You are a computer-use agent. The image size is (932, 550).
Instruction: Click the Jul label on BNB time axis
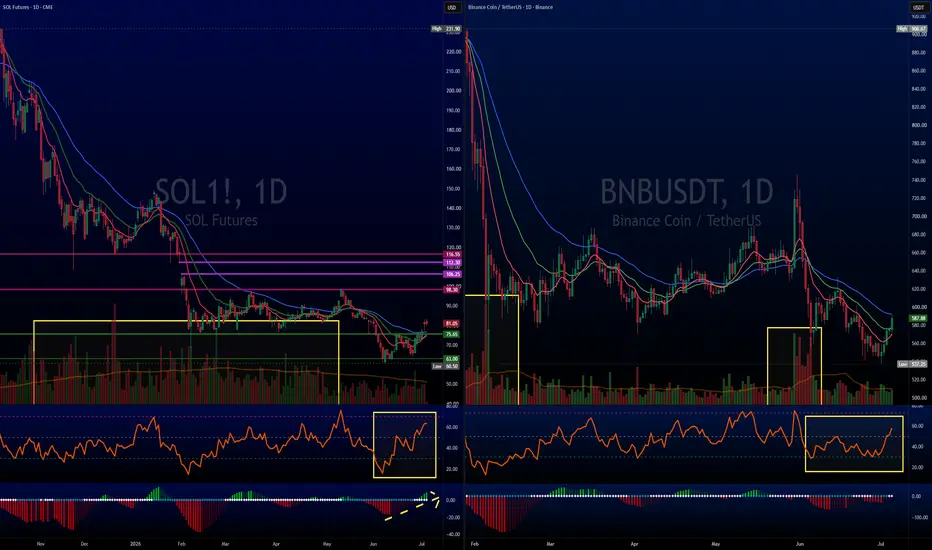[879, 544]
